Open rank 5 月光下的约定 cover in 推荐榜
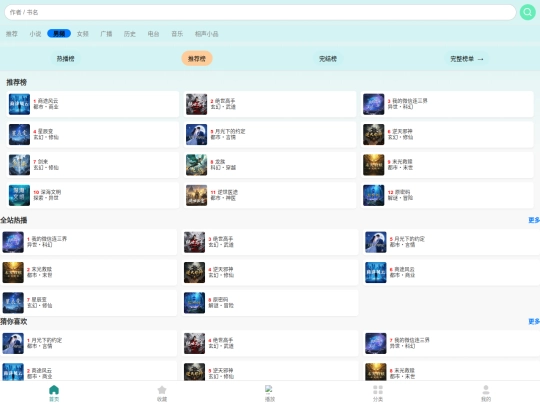This screenshot has height=405, width=540. 196,134
